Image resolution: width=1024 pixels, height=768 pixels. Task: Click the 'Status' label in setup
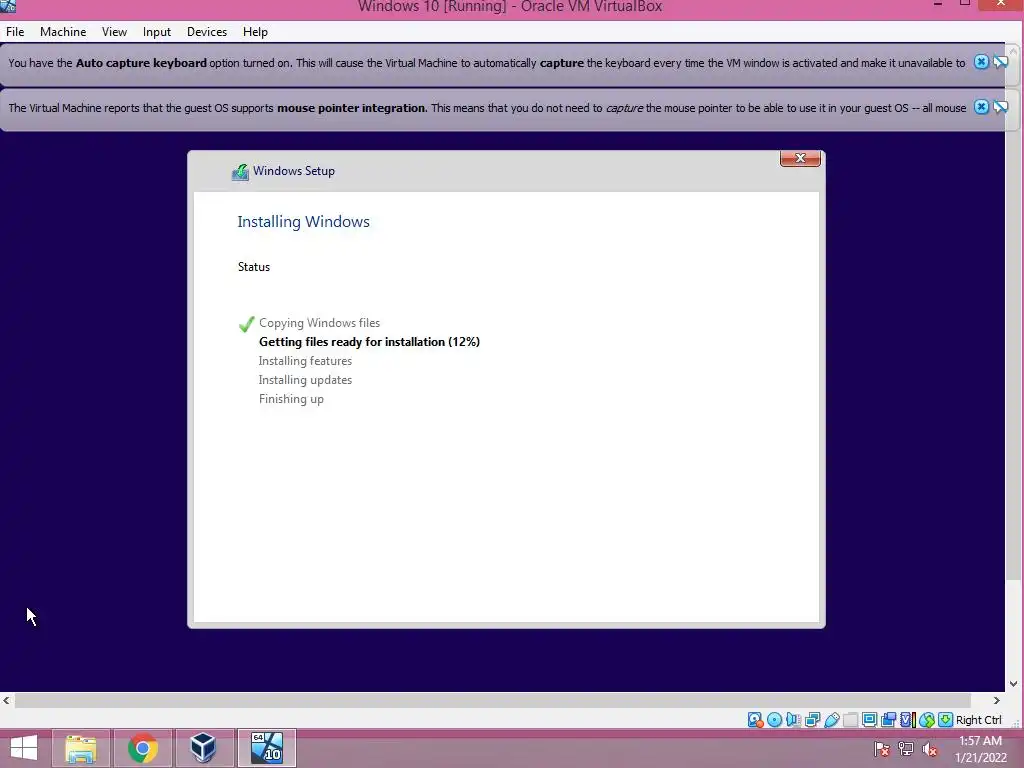253,266
